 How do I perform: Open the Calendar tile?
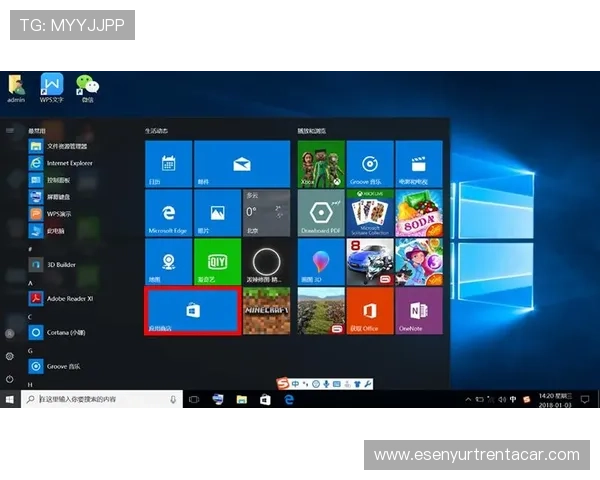coord(168,164)
